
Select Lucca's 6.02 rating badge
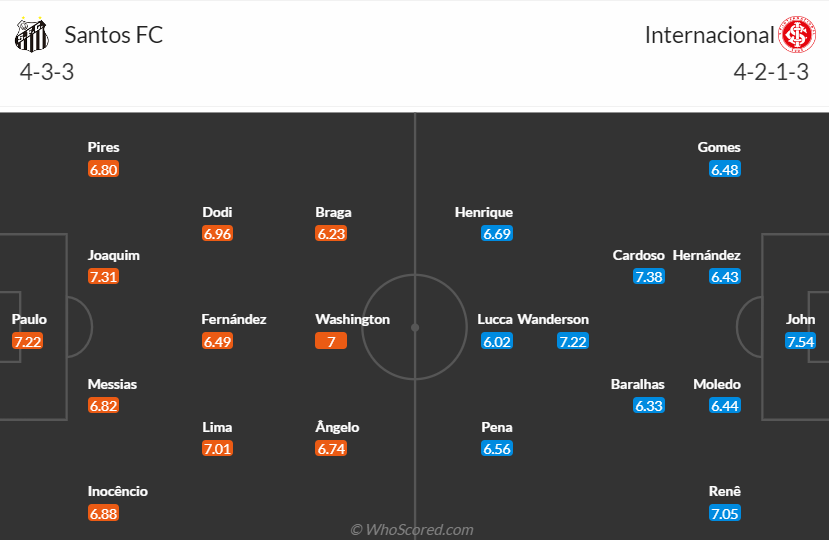[497, 341]
